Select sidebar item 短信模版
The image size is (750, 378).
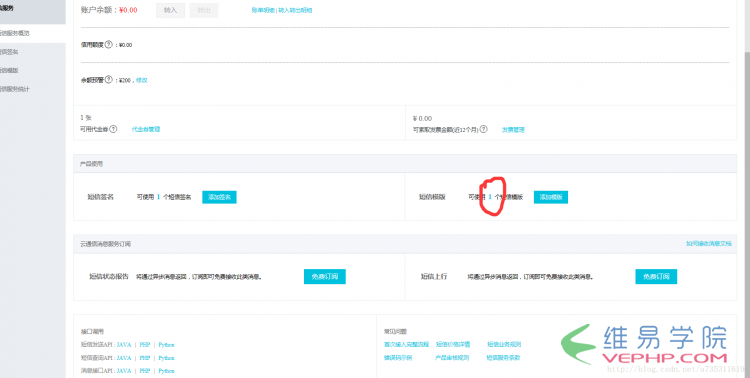[x=33, y=70]
